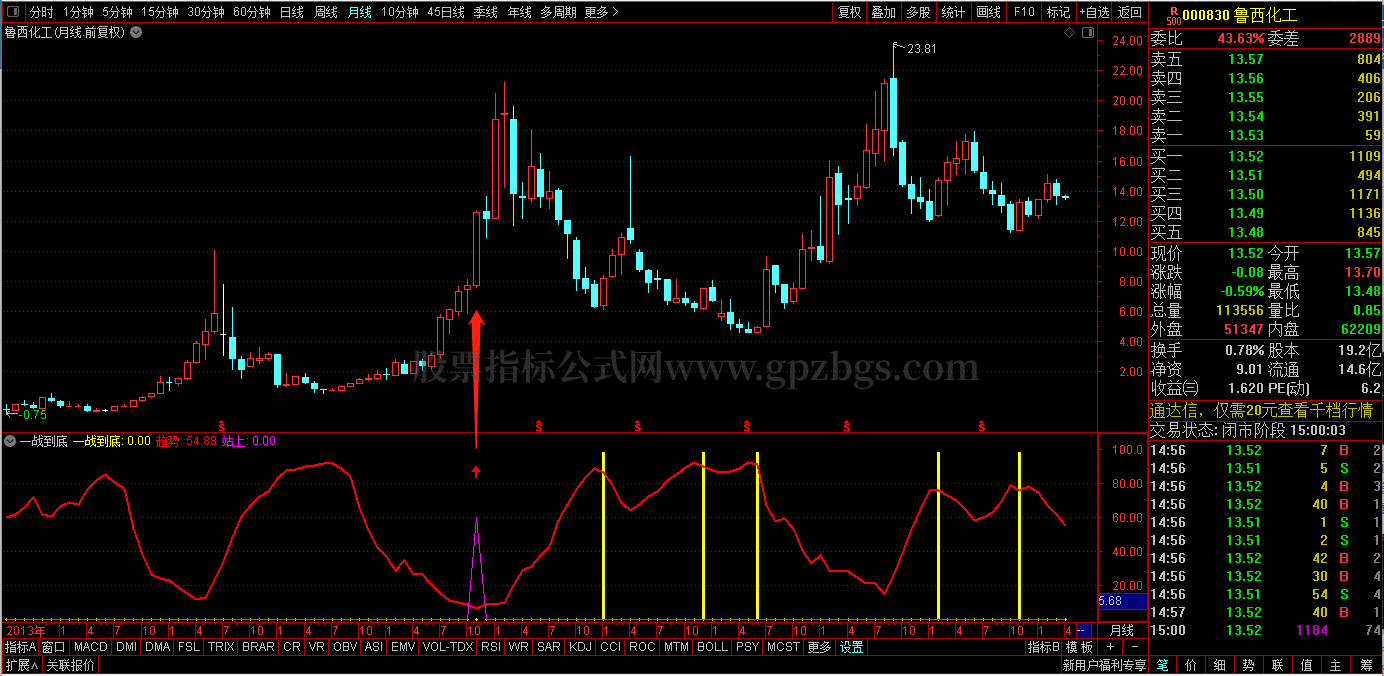Image resolution: width=1384 pixels, height=676 pixels.
Task: Click the plus zoom icon next to 模板
Action: click(x=1110, y=647)
